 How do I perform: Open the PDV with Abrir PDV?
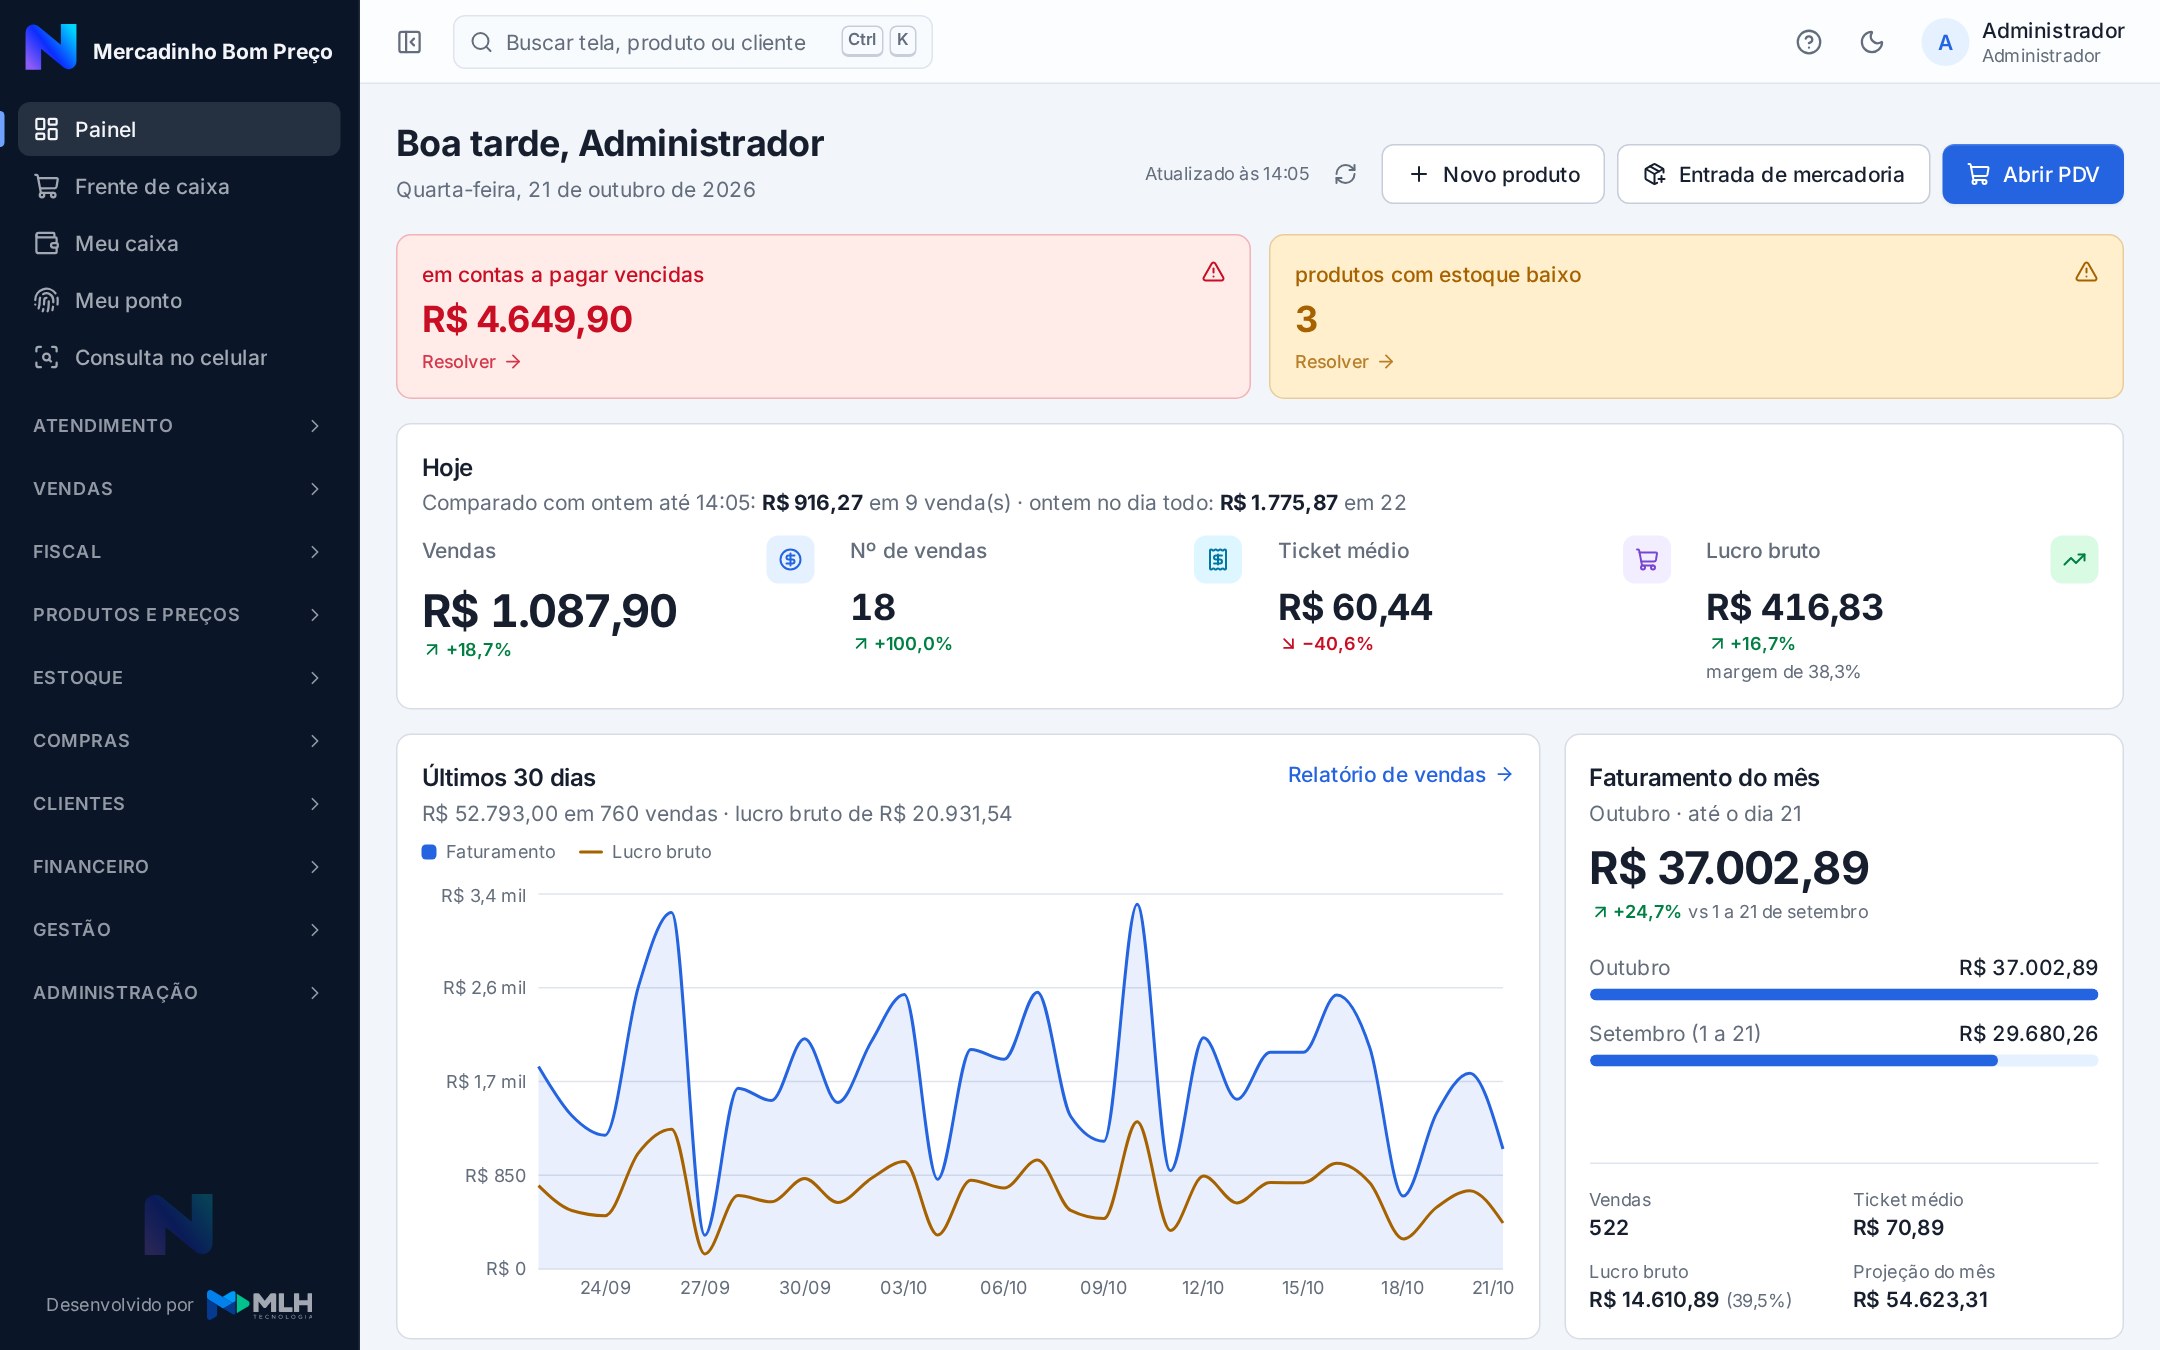click(2033, 174)
